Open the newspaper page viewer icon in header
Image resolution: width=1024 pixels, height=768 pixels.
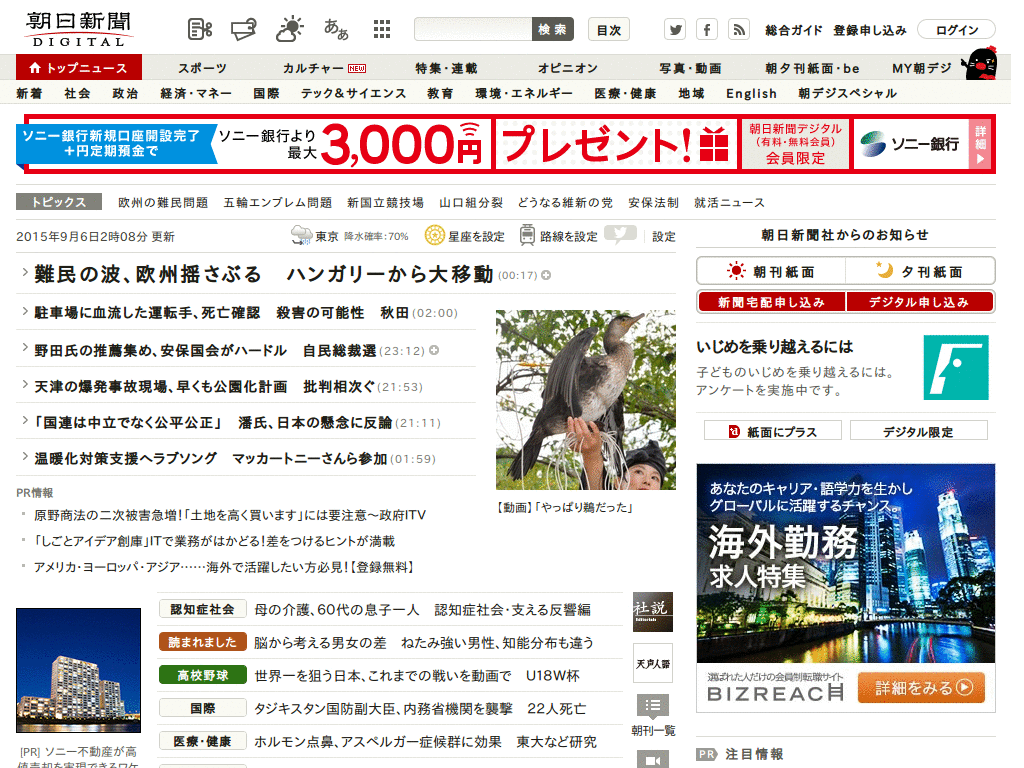point(200,29)
